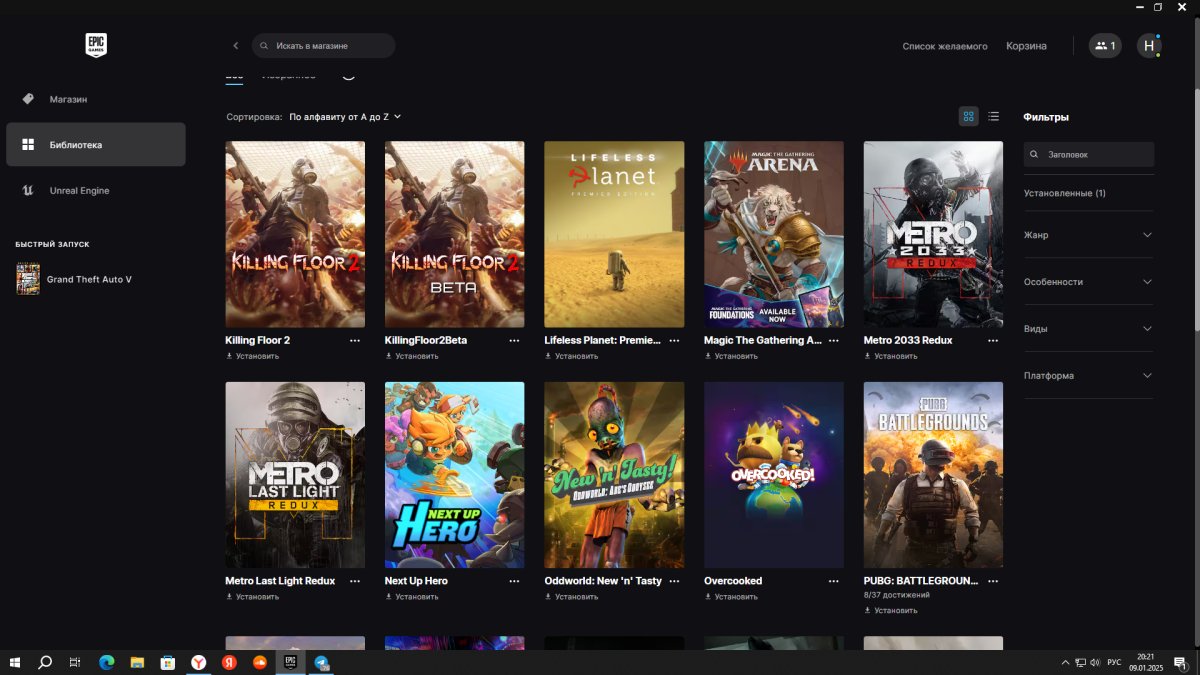Open File Explorer from the taskbar

(137, 662)
